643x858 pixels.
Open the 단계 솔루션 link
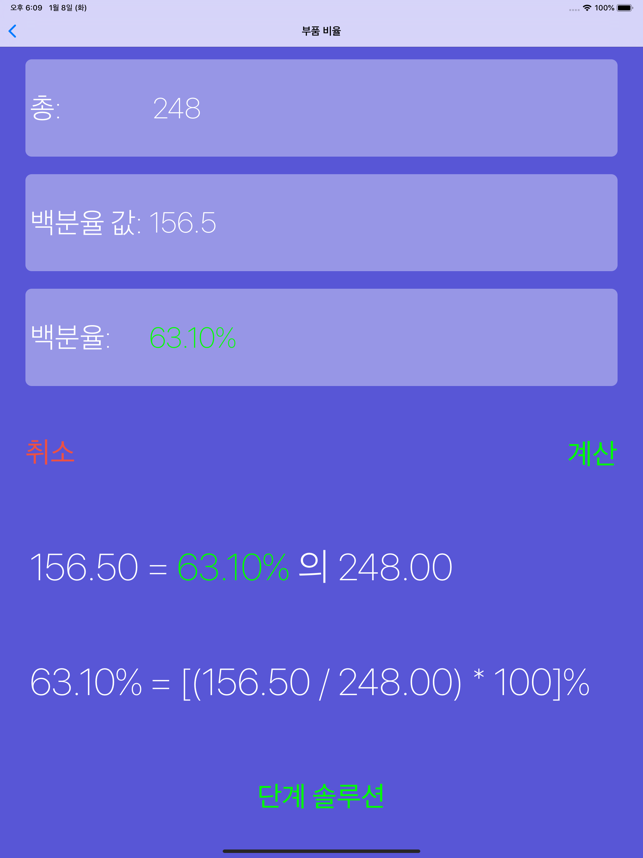point(321,796)
